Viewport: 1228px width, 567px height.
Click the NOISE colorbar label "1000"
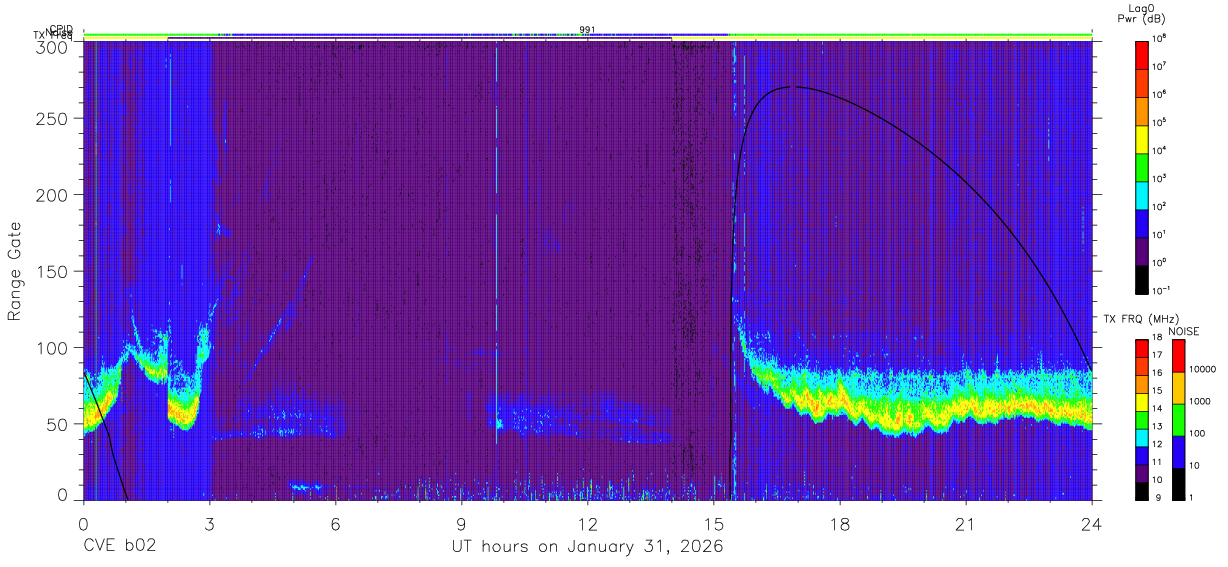pyautogui.click(x=1201, y=402)
